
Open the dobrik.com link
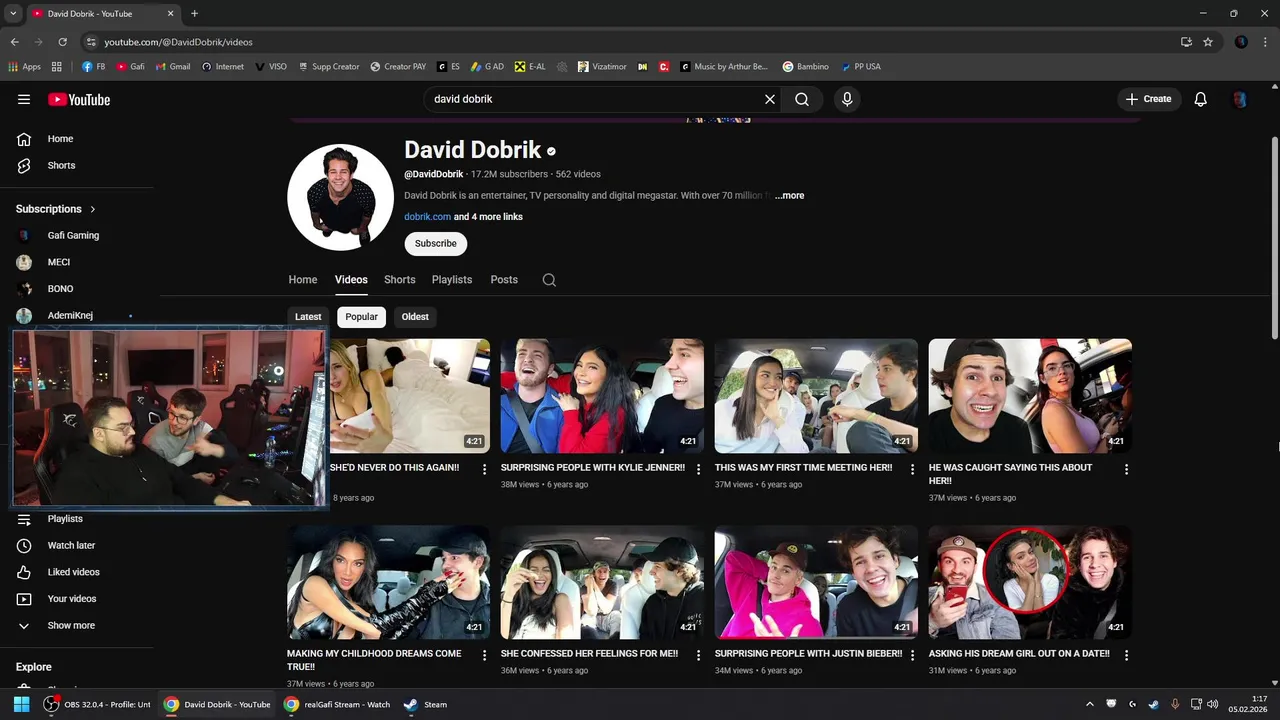tap(427, 217)
